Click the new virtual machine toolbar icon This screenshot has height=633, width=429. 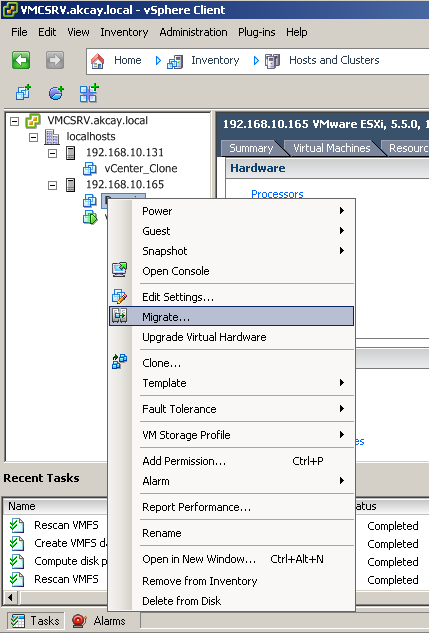23,93
